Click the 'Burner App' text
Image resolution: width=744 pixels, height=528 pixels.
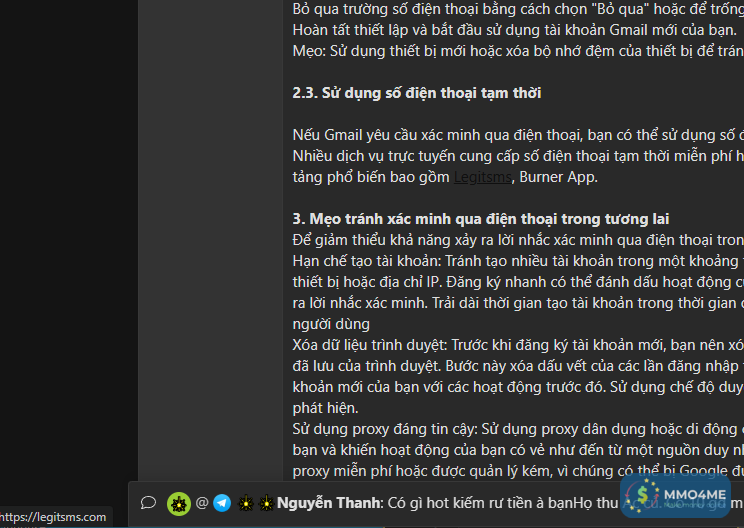coord(557,177)
